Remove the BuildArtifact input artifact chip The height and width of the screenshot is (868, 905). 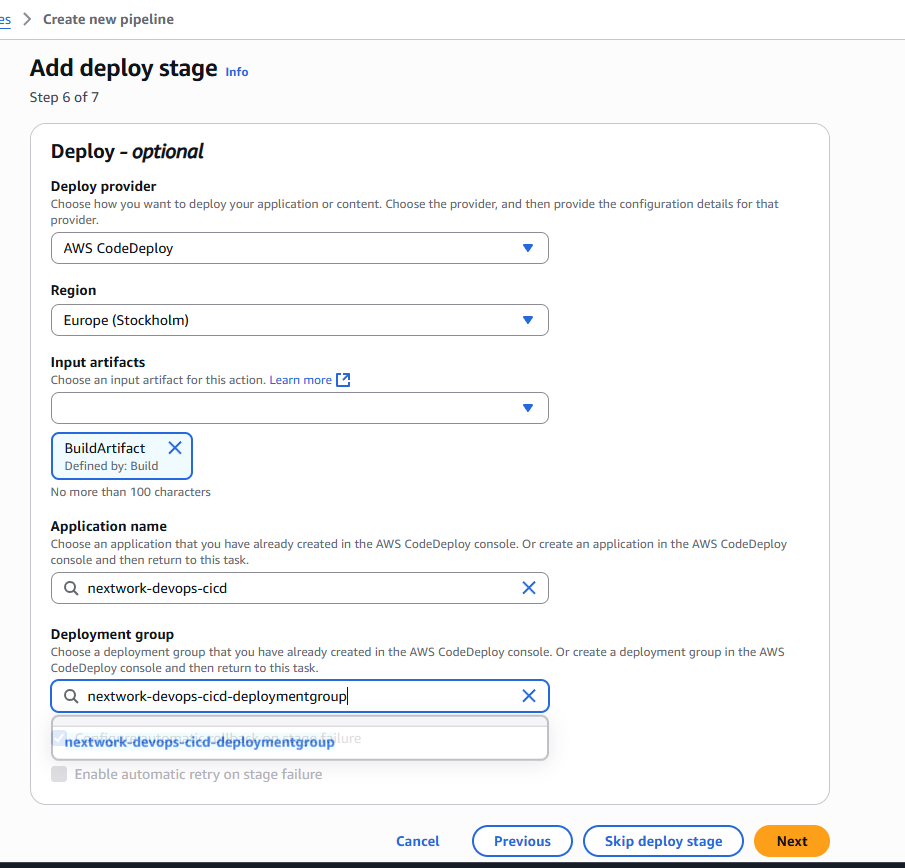tap(175, 448)
